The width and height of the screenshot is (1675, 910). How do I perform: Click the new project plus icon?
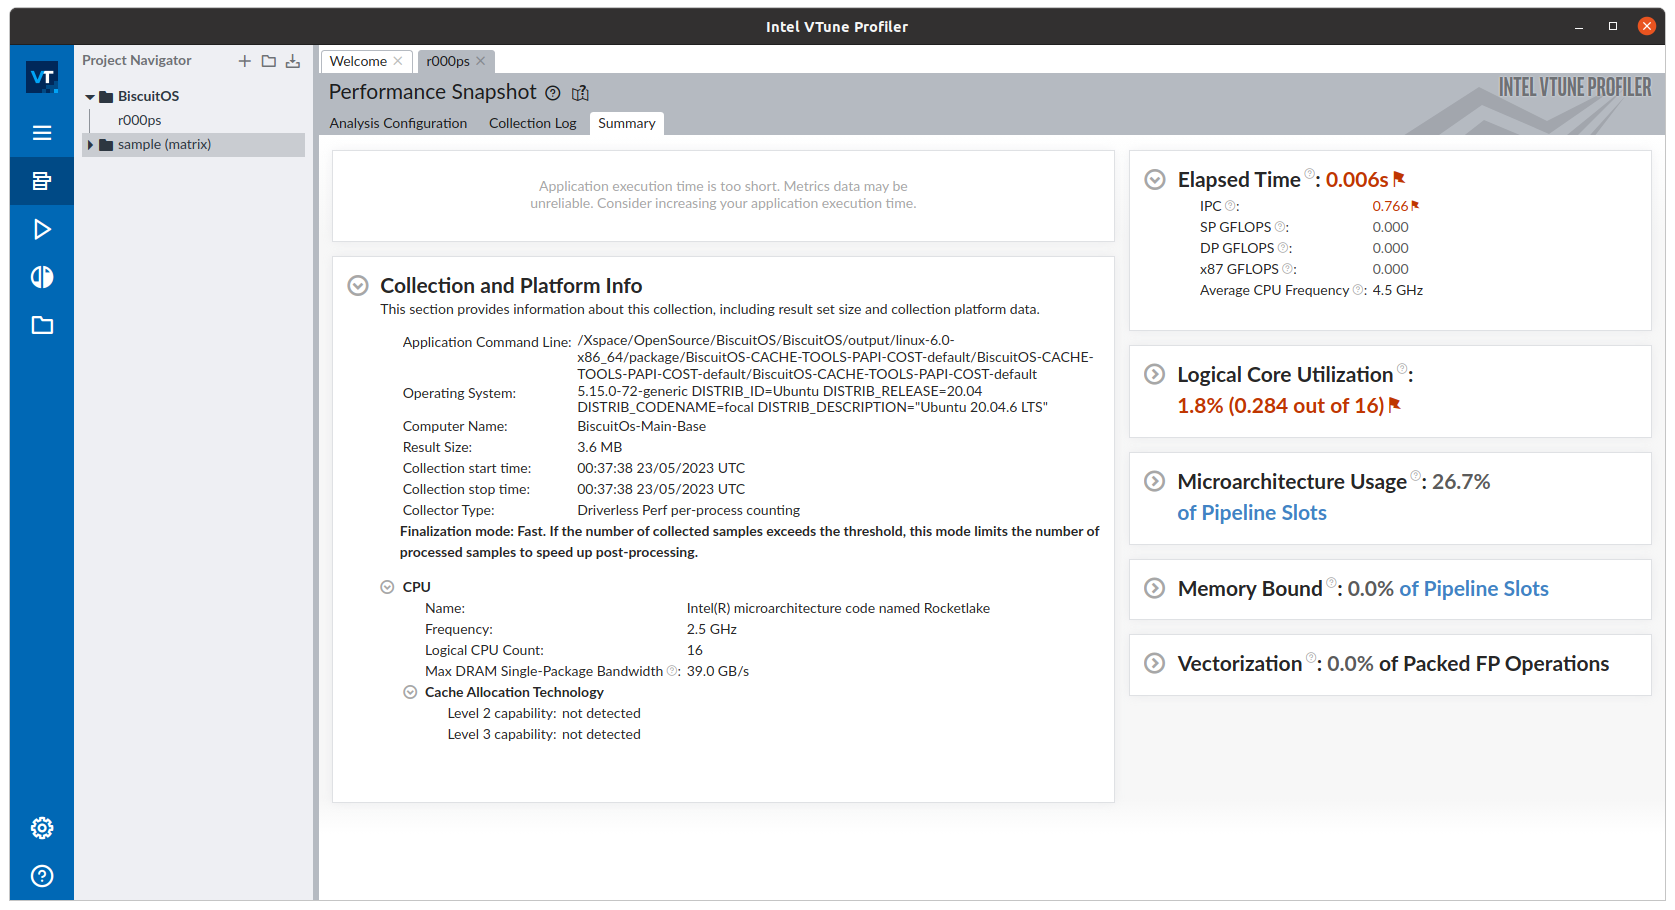(244, 61)
